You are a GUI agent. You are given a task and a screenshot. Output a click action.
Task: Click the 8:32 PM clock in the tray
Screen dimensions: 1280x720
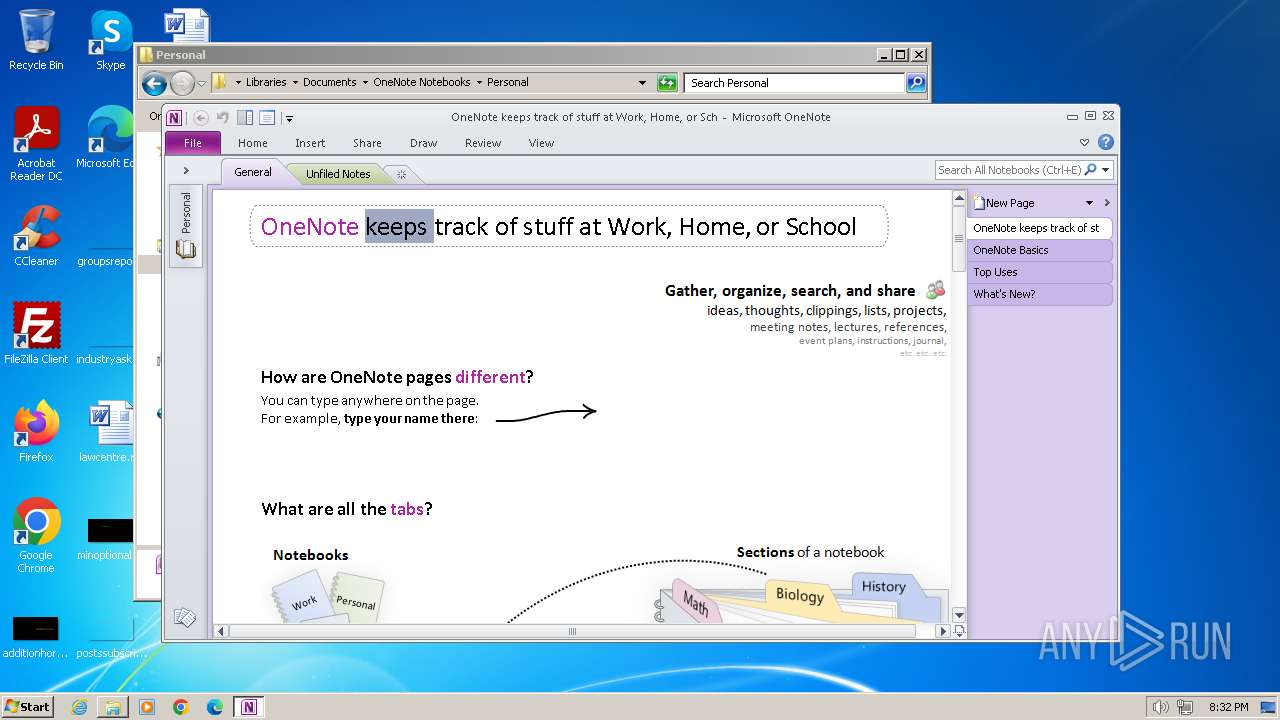tap(1228, 707)
